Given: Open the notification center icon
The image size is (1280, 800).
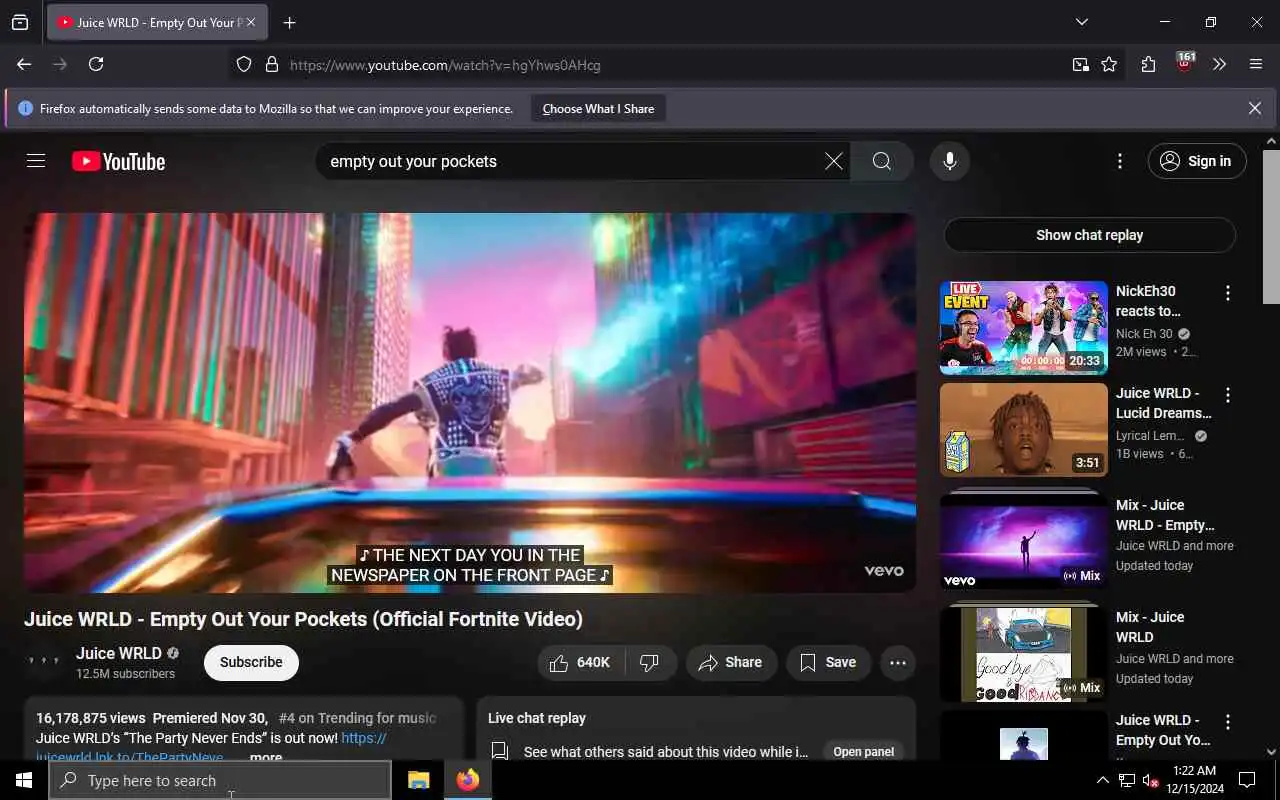Looking at the screenshot, I should pos(1247,780).
